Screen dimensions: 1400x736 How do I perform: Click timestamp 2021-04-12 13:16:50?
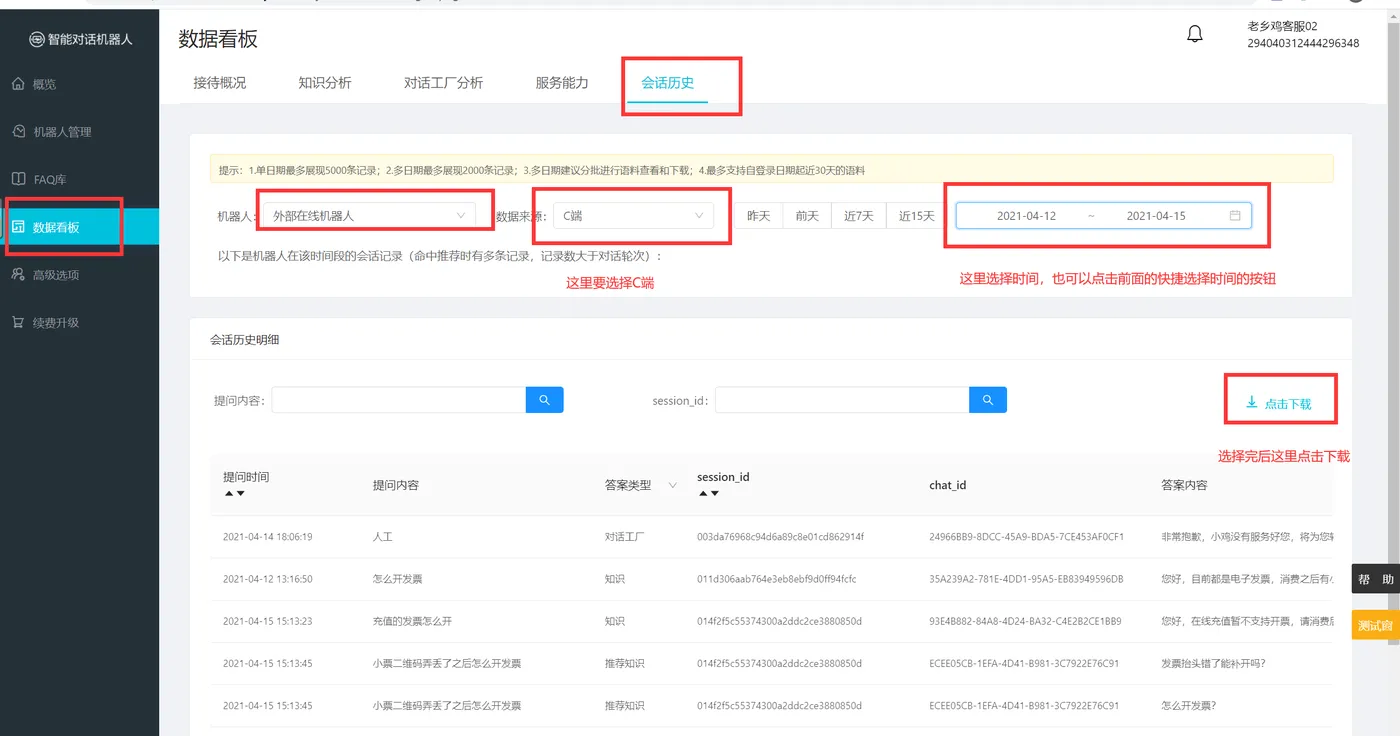(x=268, y=579)
